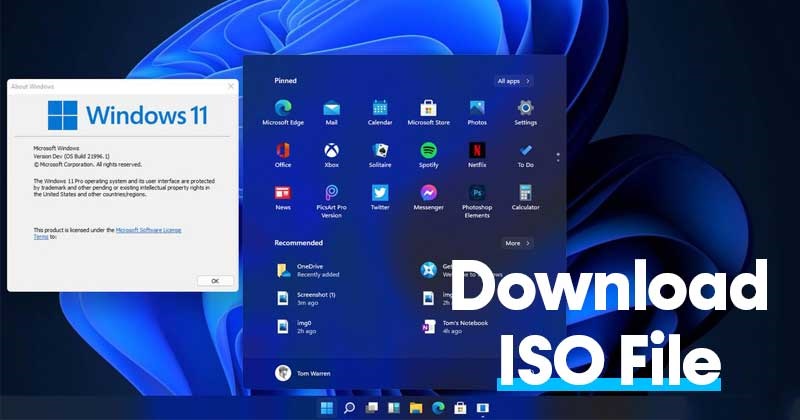
Task: Launch Edge from the taskbar
Action: click(438, 408)
